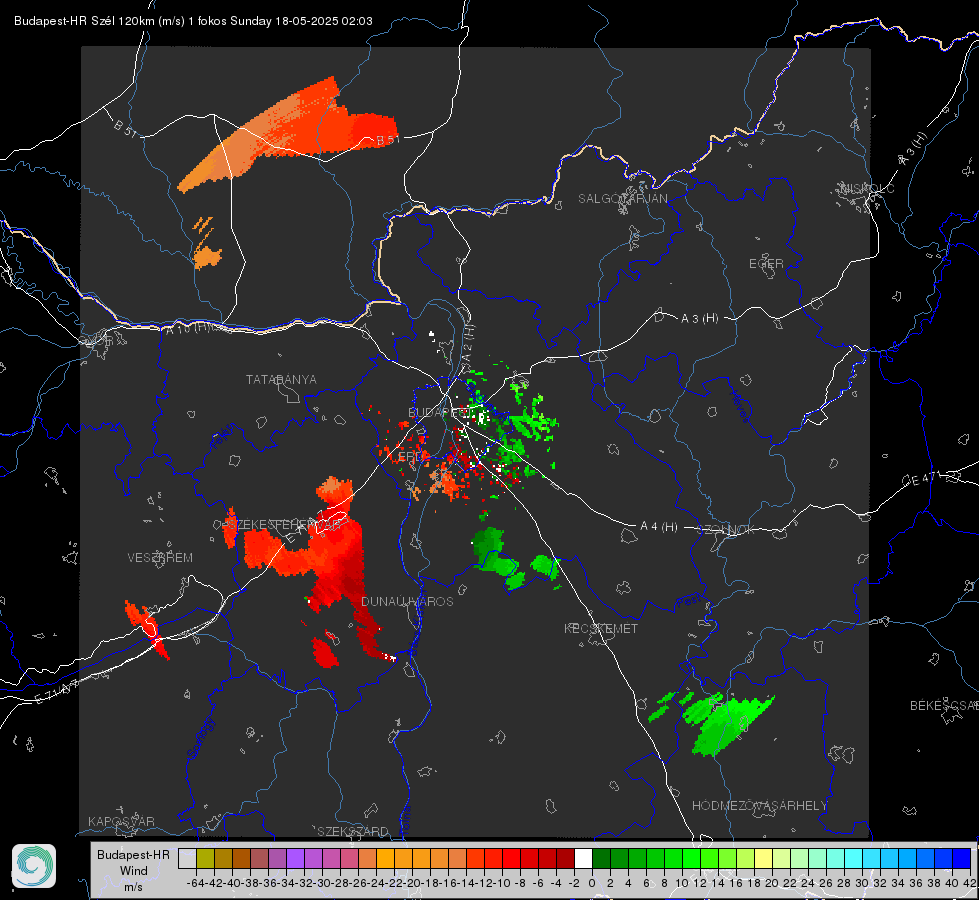
Task: Click the '42' legend value
Action: click(x=969, y=883)
